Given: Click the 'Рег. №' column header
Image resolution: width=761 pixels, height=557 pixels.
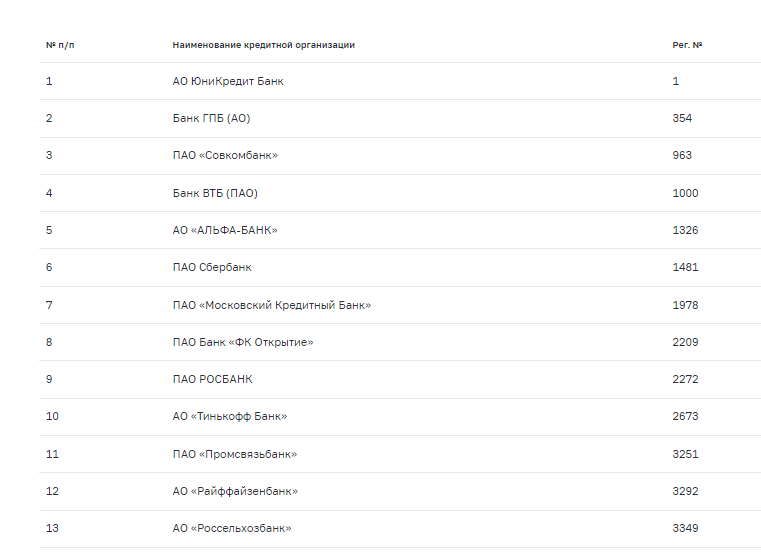Looking at the screenshot, I should tap(687, 45).
